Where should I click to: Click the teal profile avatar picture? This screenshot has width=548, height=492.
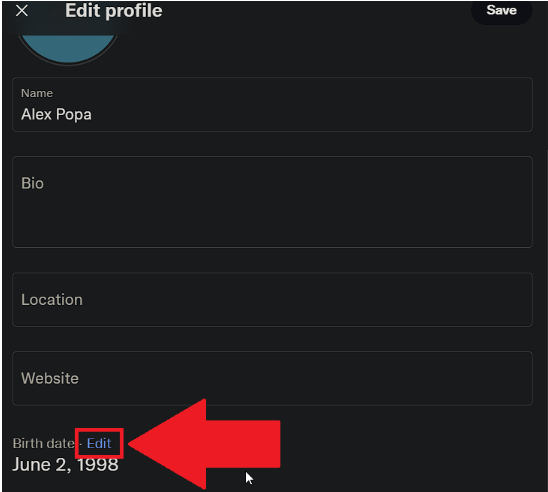(68, 49)
